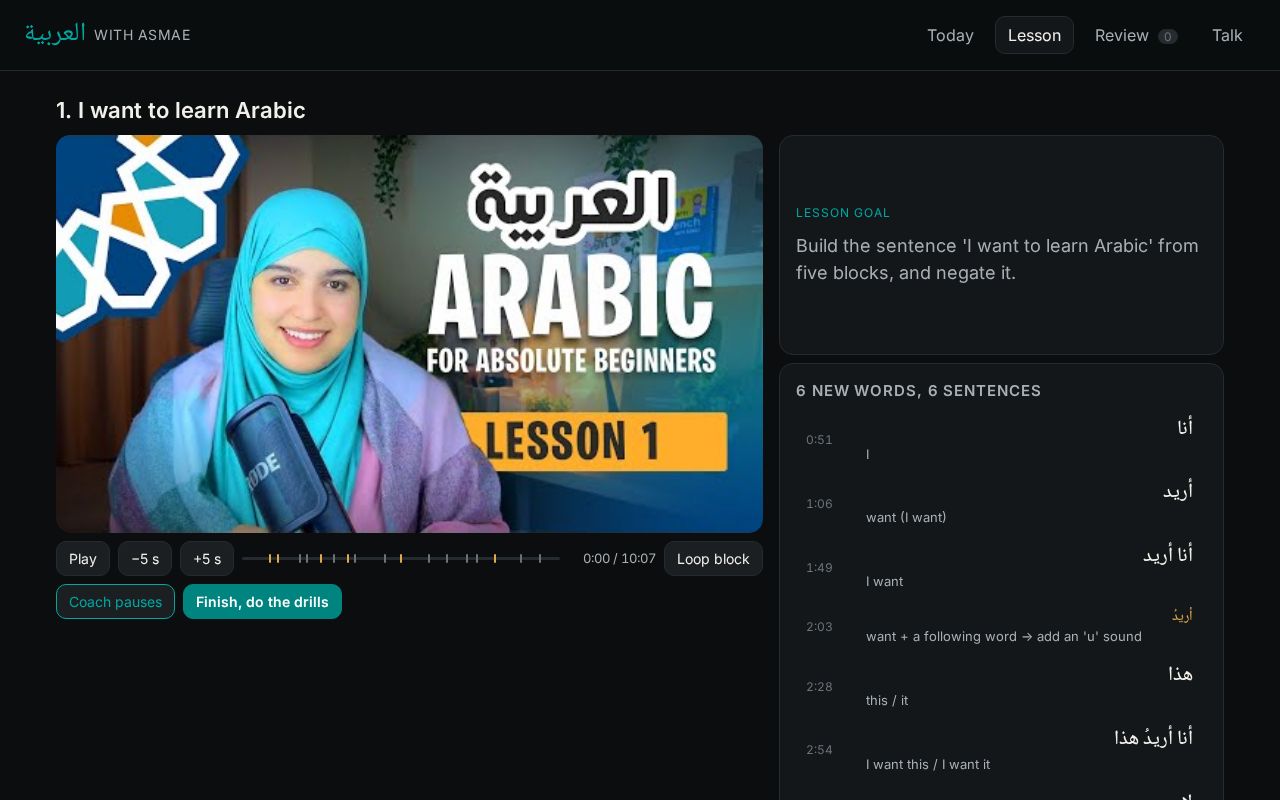Click the '6 NEW WORDS, 6 SENTENCES' heading
1280x800 pixels.
[918, 391]
